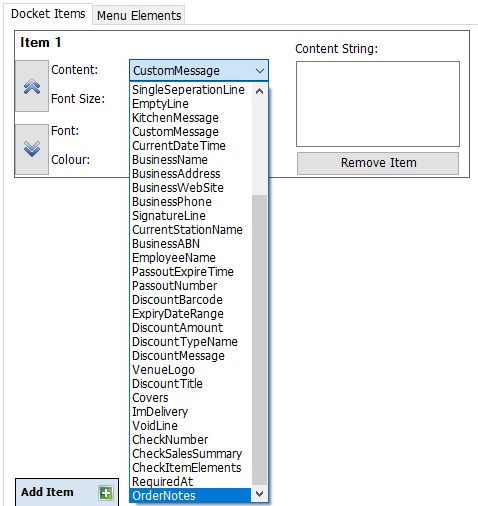The width and height of the screenshot is (478, 506).
Task: Move Item 1 down with double-chevron arrow
Action: pos(32,149)
